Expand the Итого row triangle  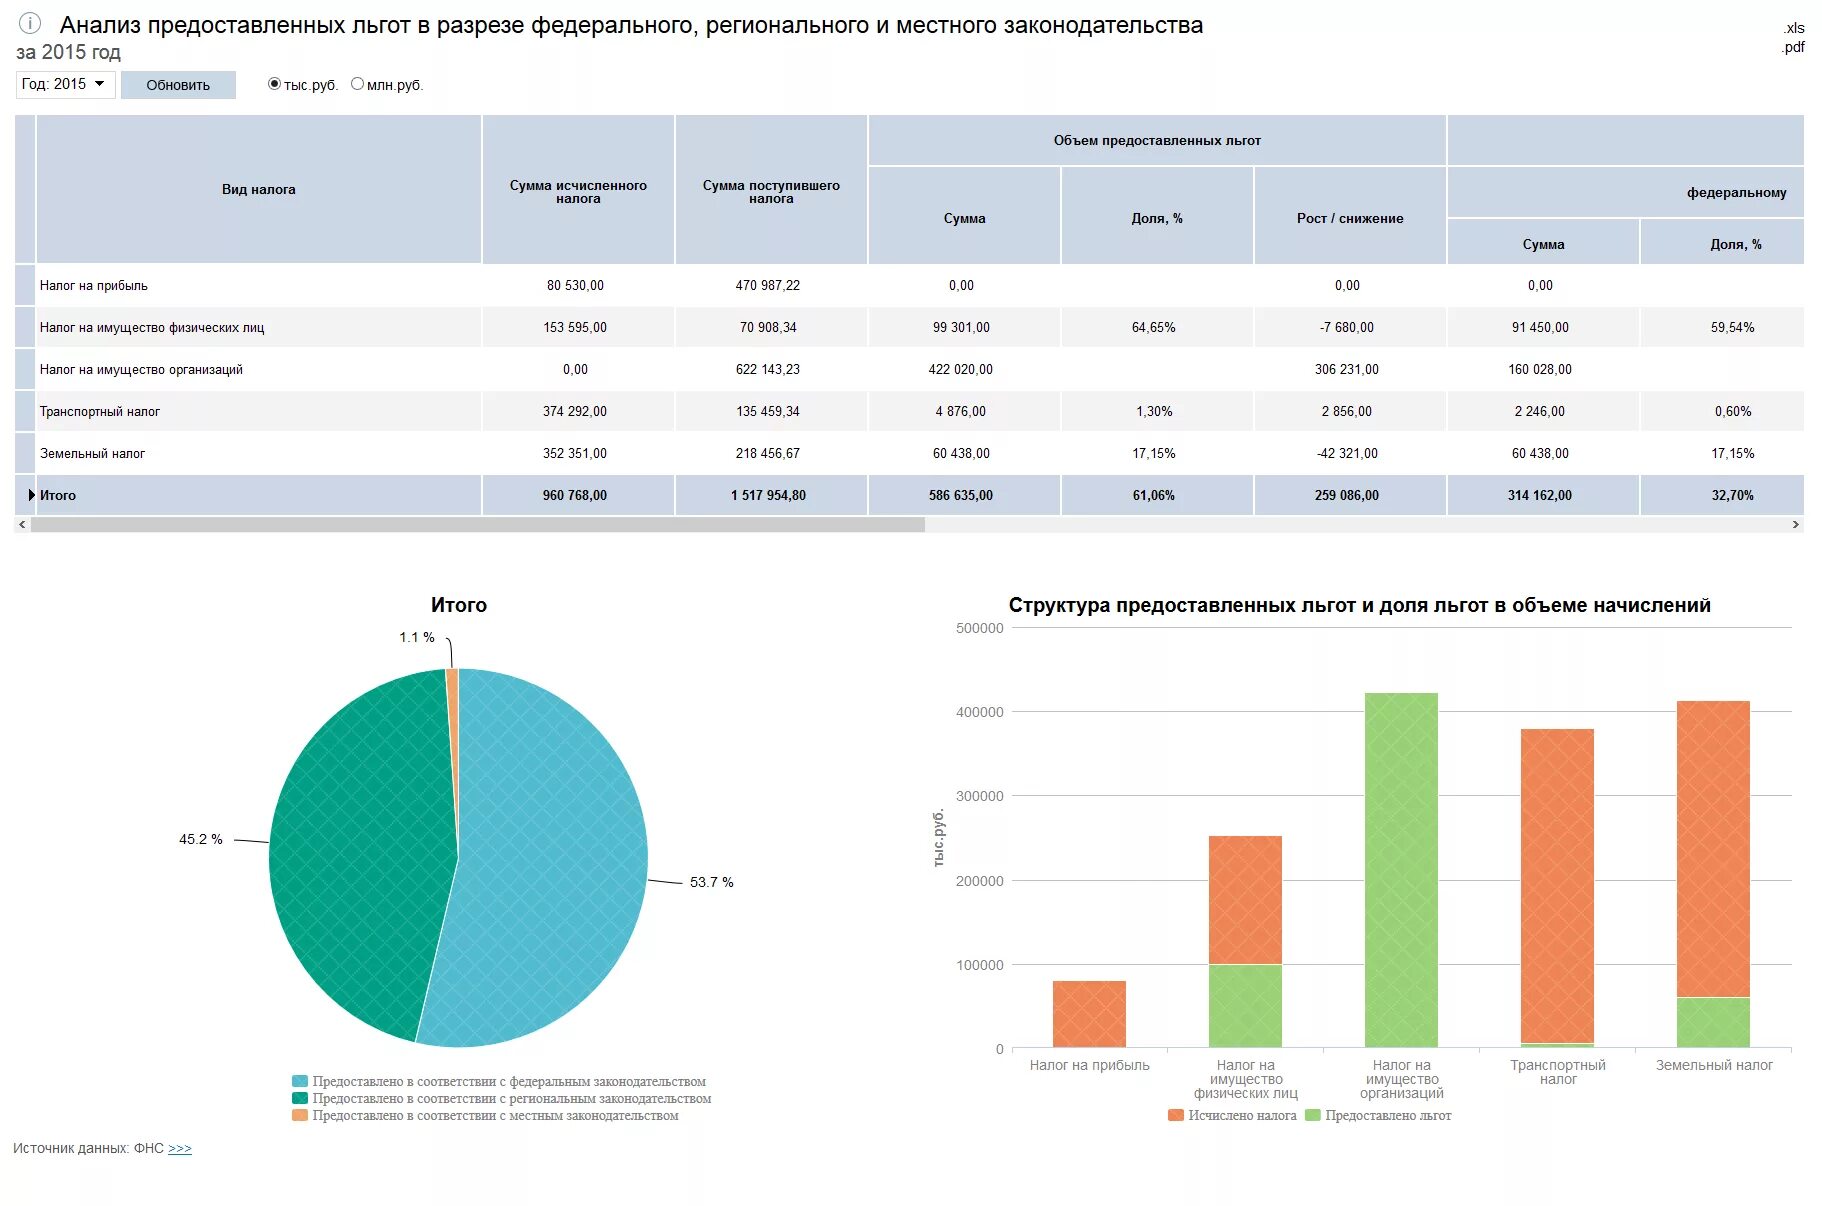click(31, 495)
